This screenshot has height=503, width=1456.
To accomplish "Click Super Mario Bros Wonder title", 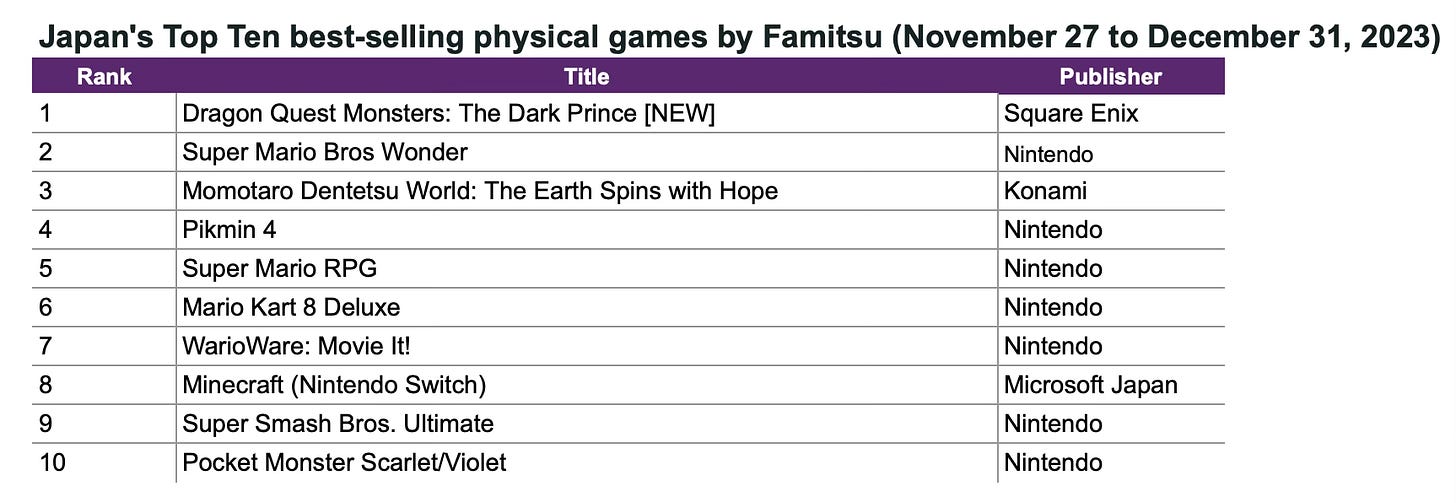I will [325, 153].
